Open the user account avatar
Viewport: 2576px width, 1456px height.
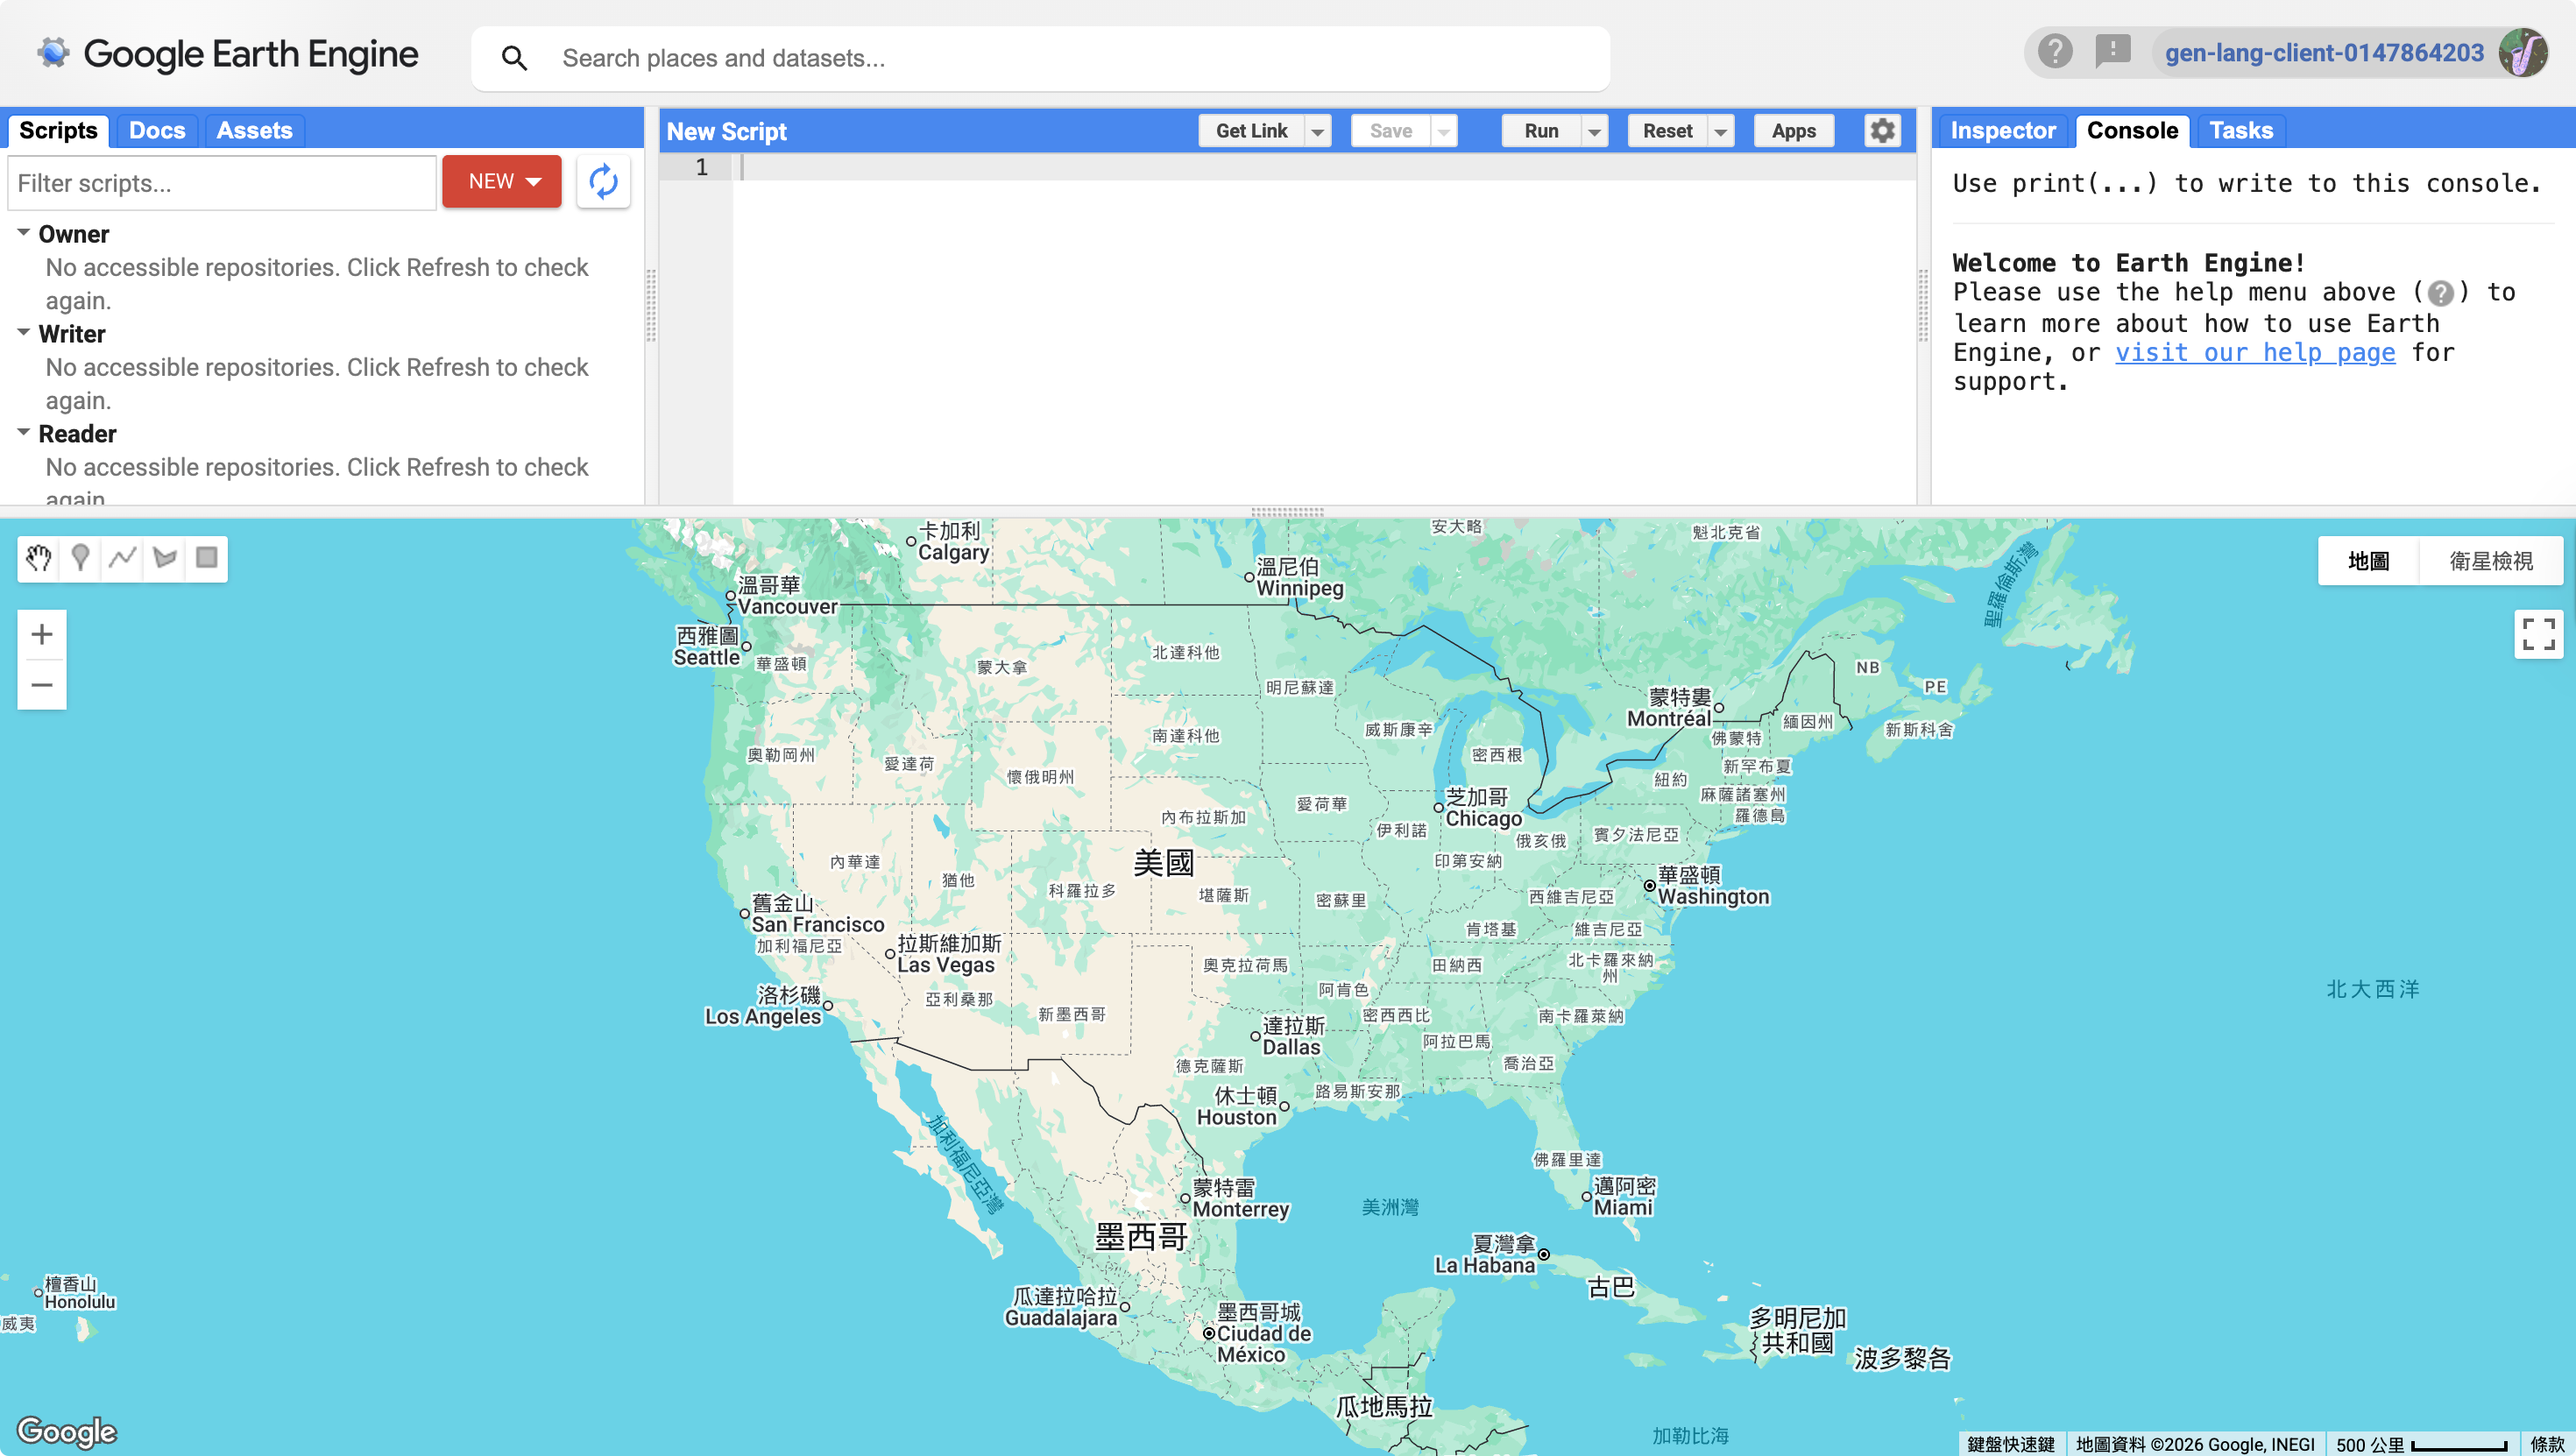click(2522, 52)
